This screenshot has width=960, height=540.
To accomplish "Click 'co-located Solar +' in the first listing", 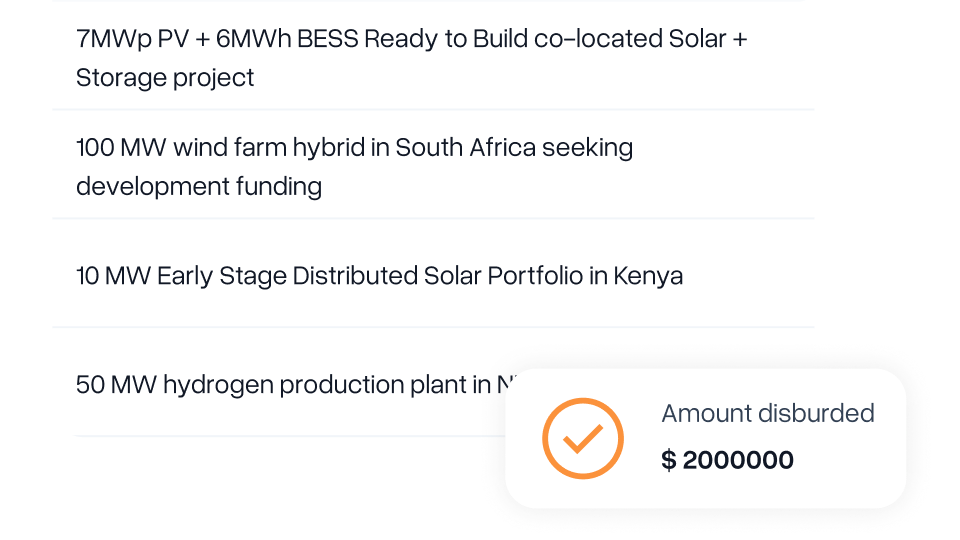I will coord(640,39).
